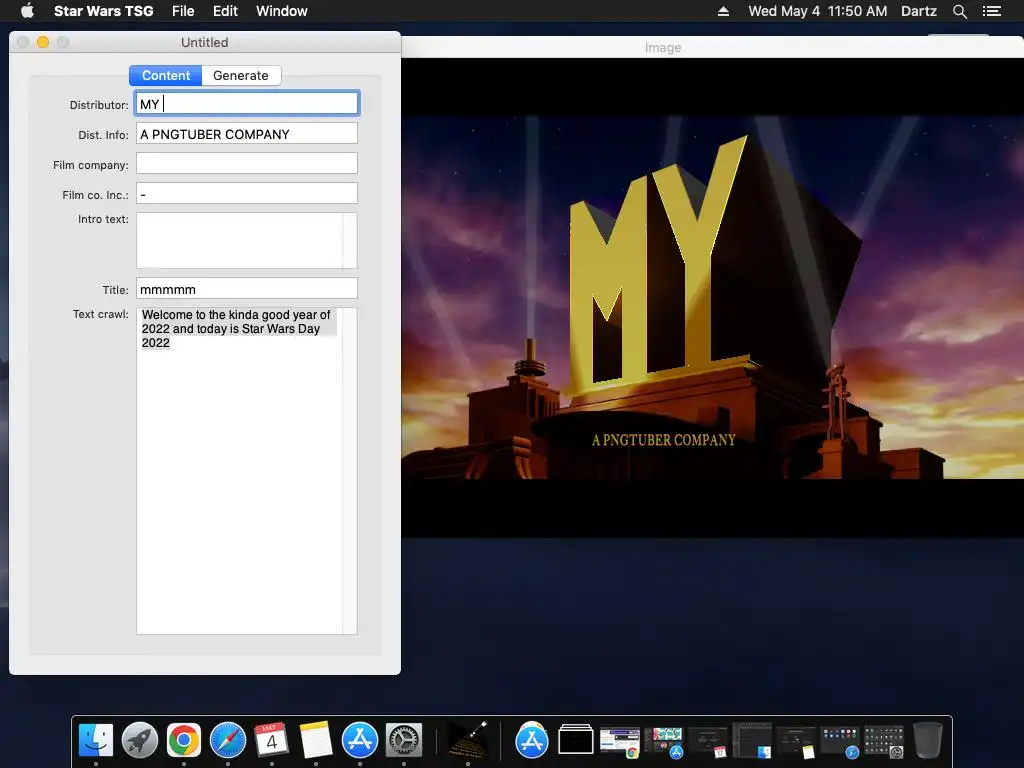Click the Untitled window title bar
The width and height of the screenshot is (1024, 768).
[204, 42]
